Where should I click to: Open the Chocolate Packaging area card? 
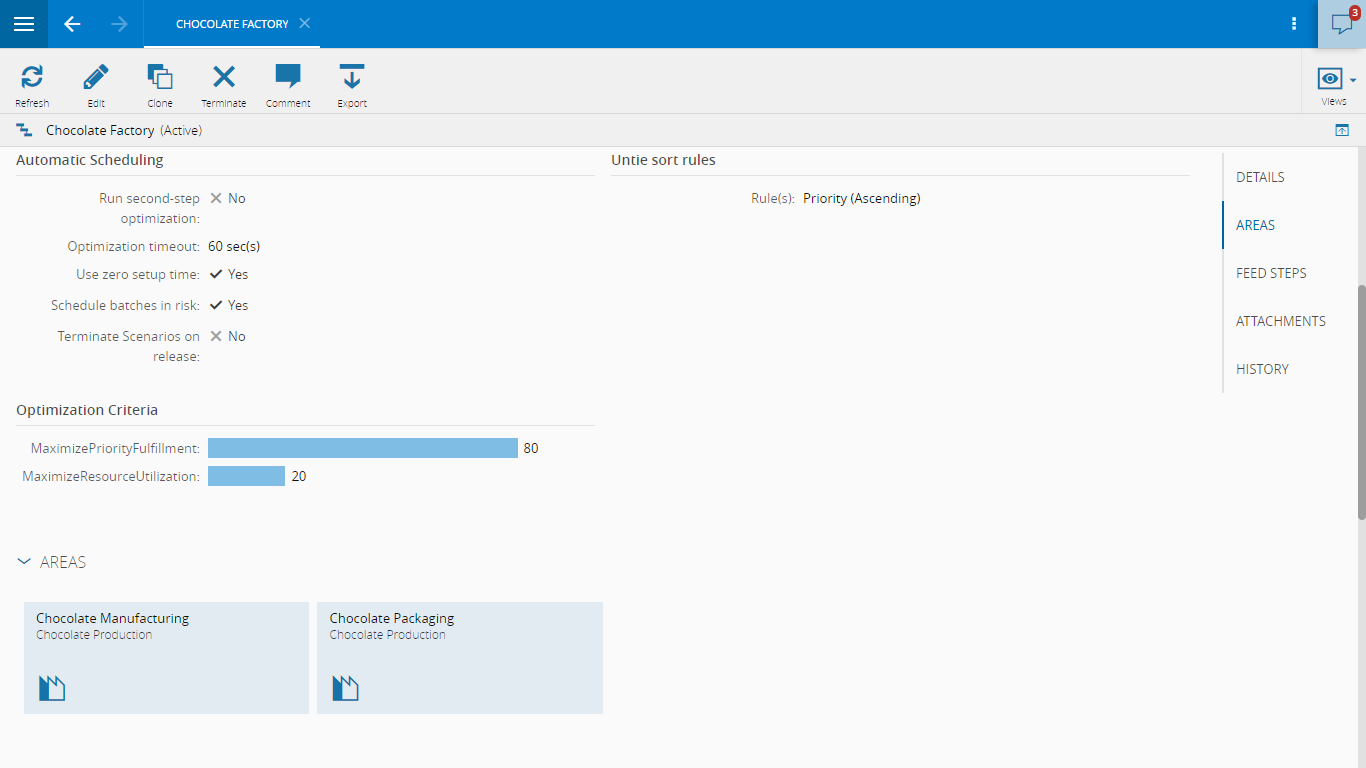[459, 657]
